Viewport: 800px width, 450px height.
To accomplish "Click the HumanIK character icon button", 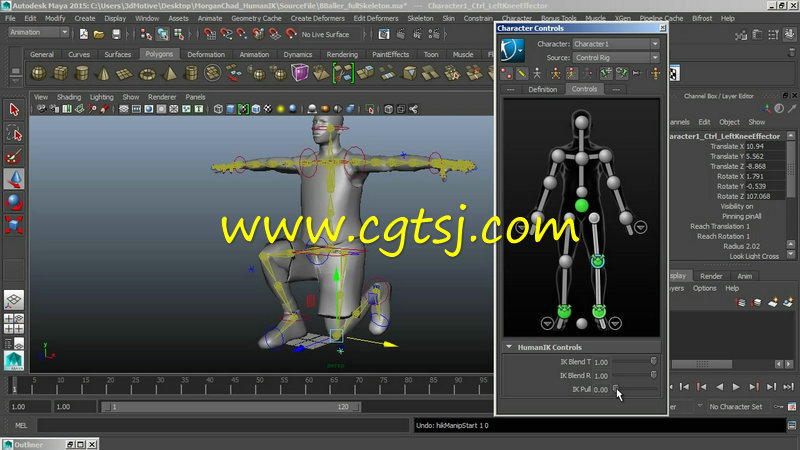I will (512, 50).
